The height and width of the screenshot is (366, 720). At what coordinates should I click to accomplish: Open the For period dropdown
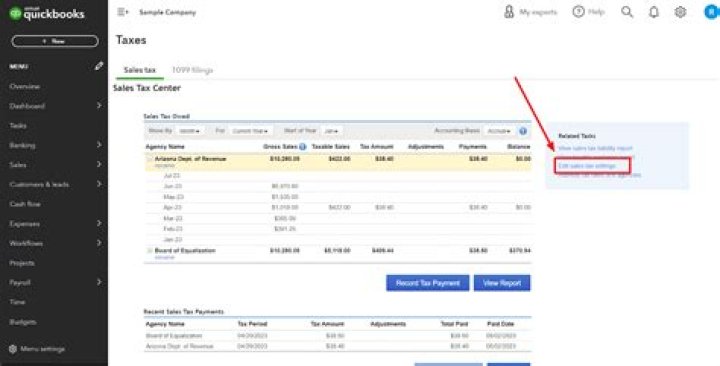tap(250, 131)
